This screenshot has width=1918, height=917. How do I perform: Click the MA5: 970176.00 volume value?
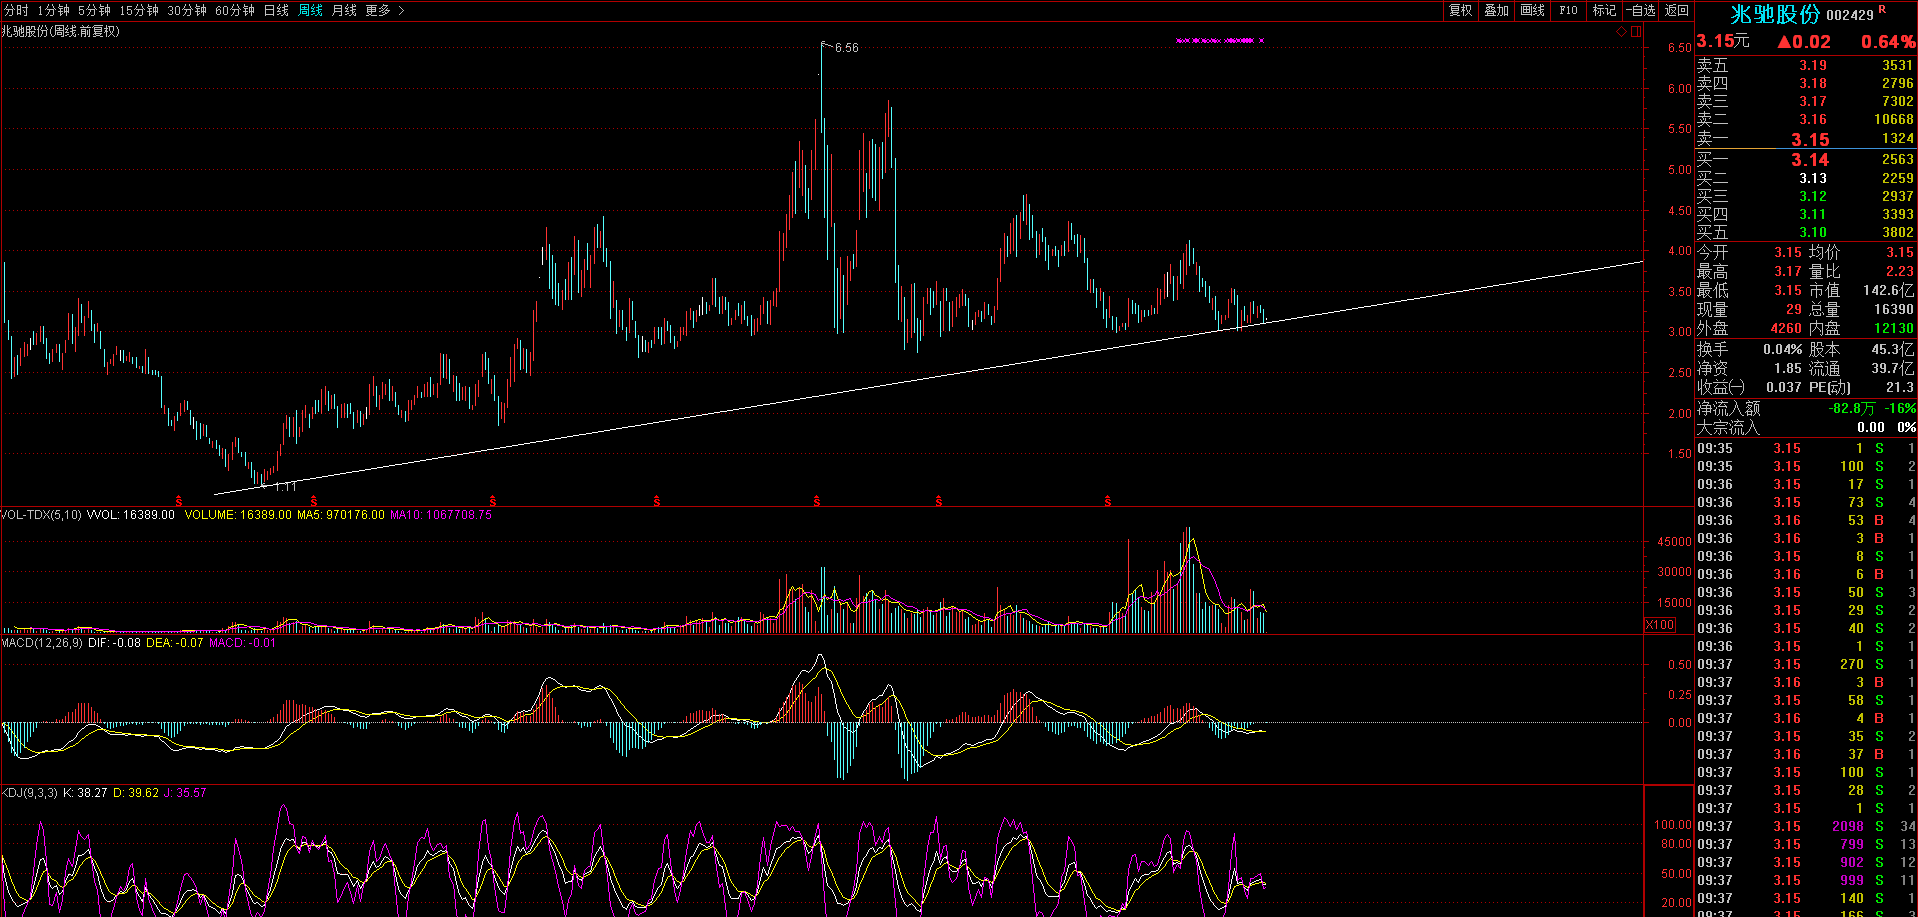341,515
